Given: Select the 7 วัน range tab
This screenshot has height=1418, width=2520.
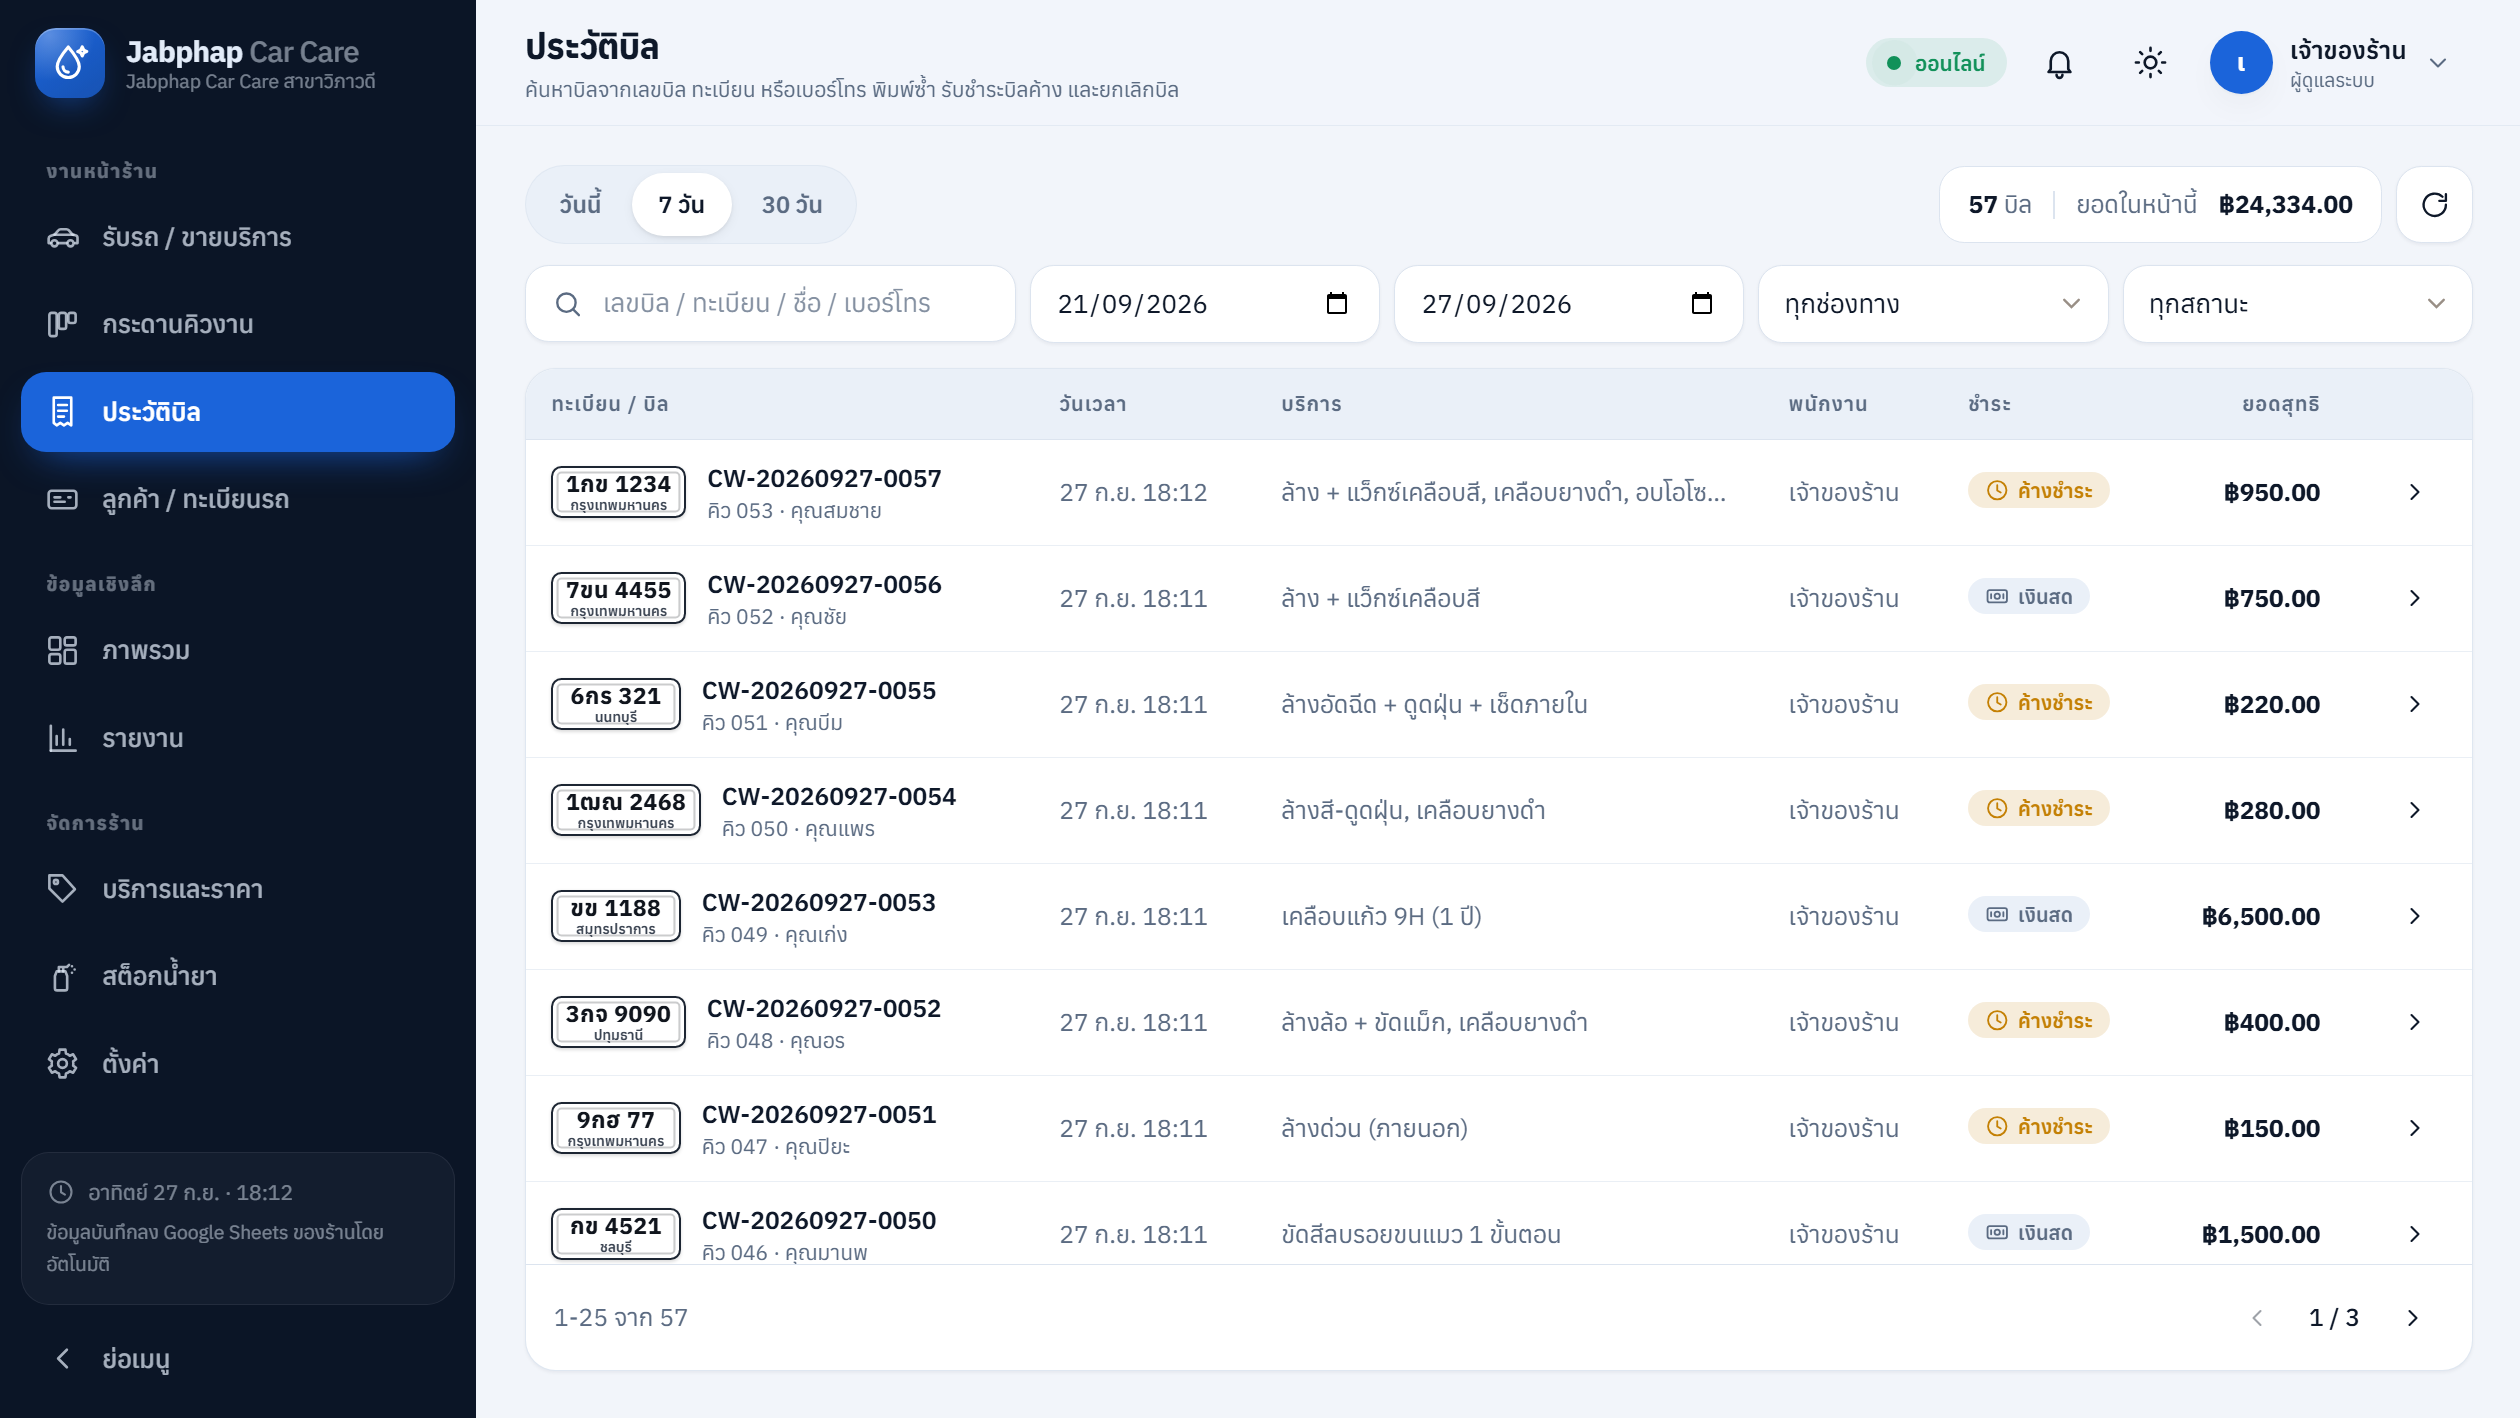Looking at the screenshot, I should pos(681,205).
